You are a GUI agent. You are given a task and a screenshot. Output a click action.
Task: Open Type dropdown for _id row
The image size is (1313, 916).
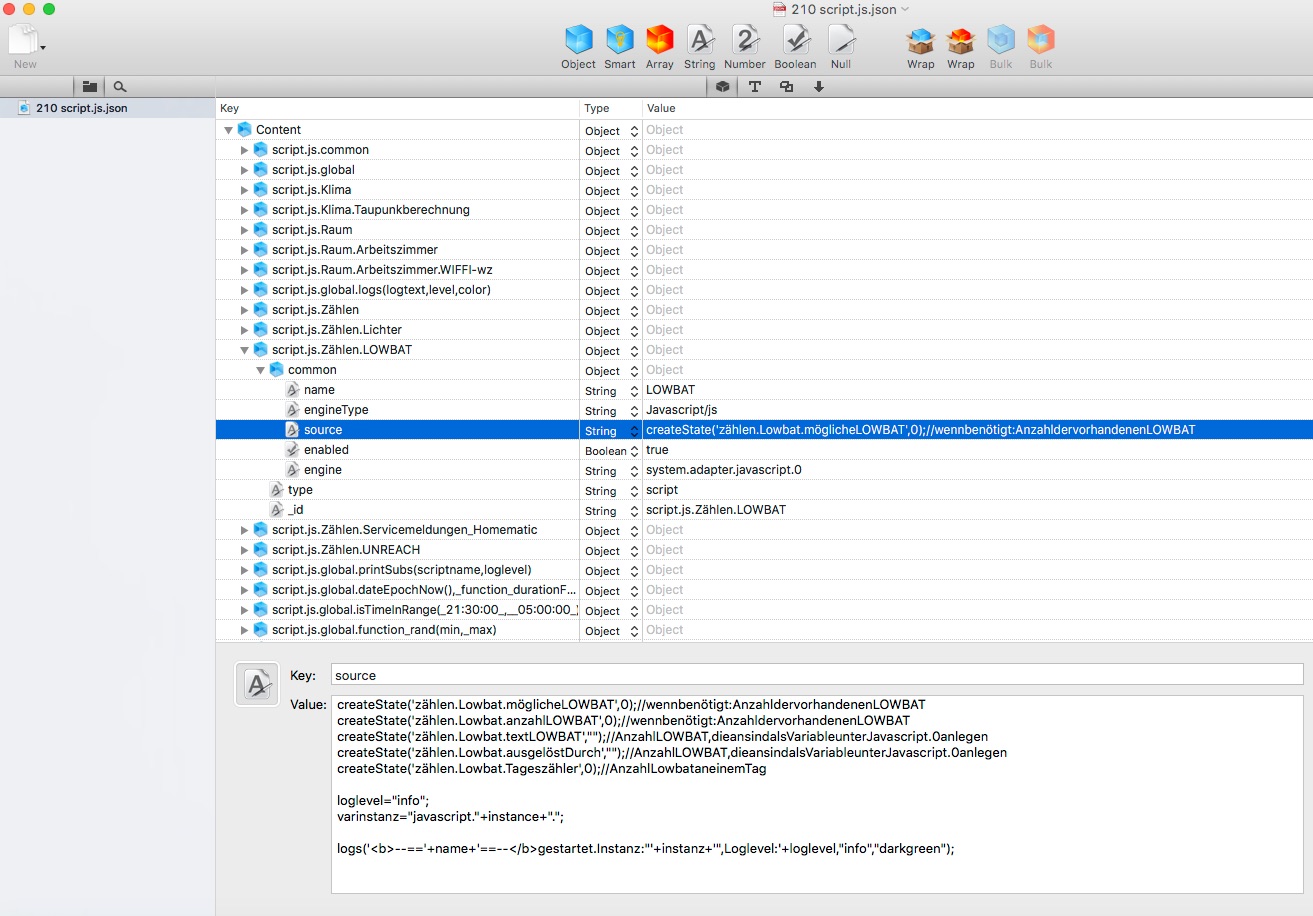pyautogui.click(x=633, y=511)
